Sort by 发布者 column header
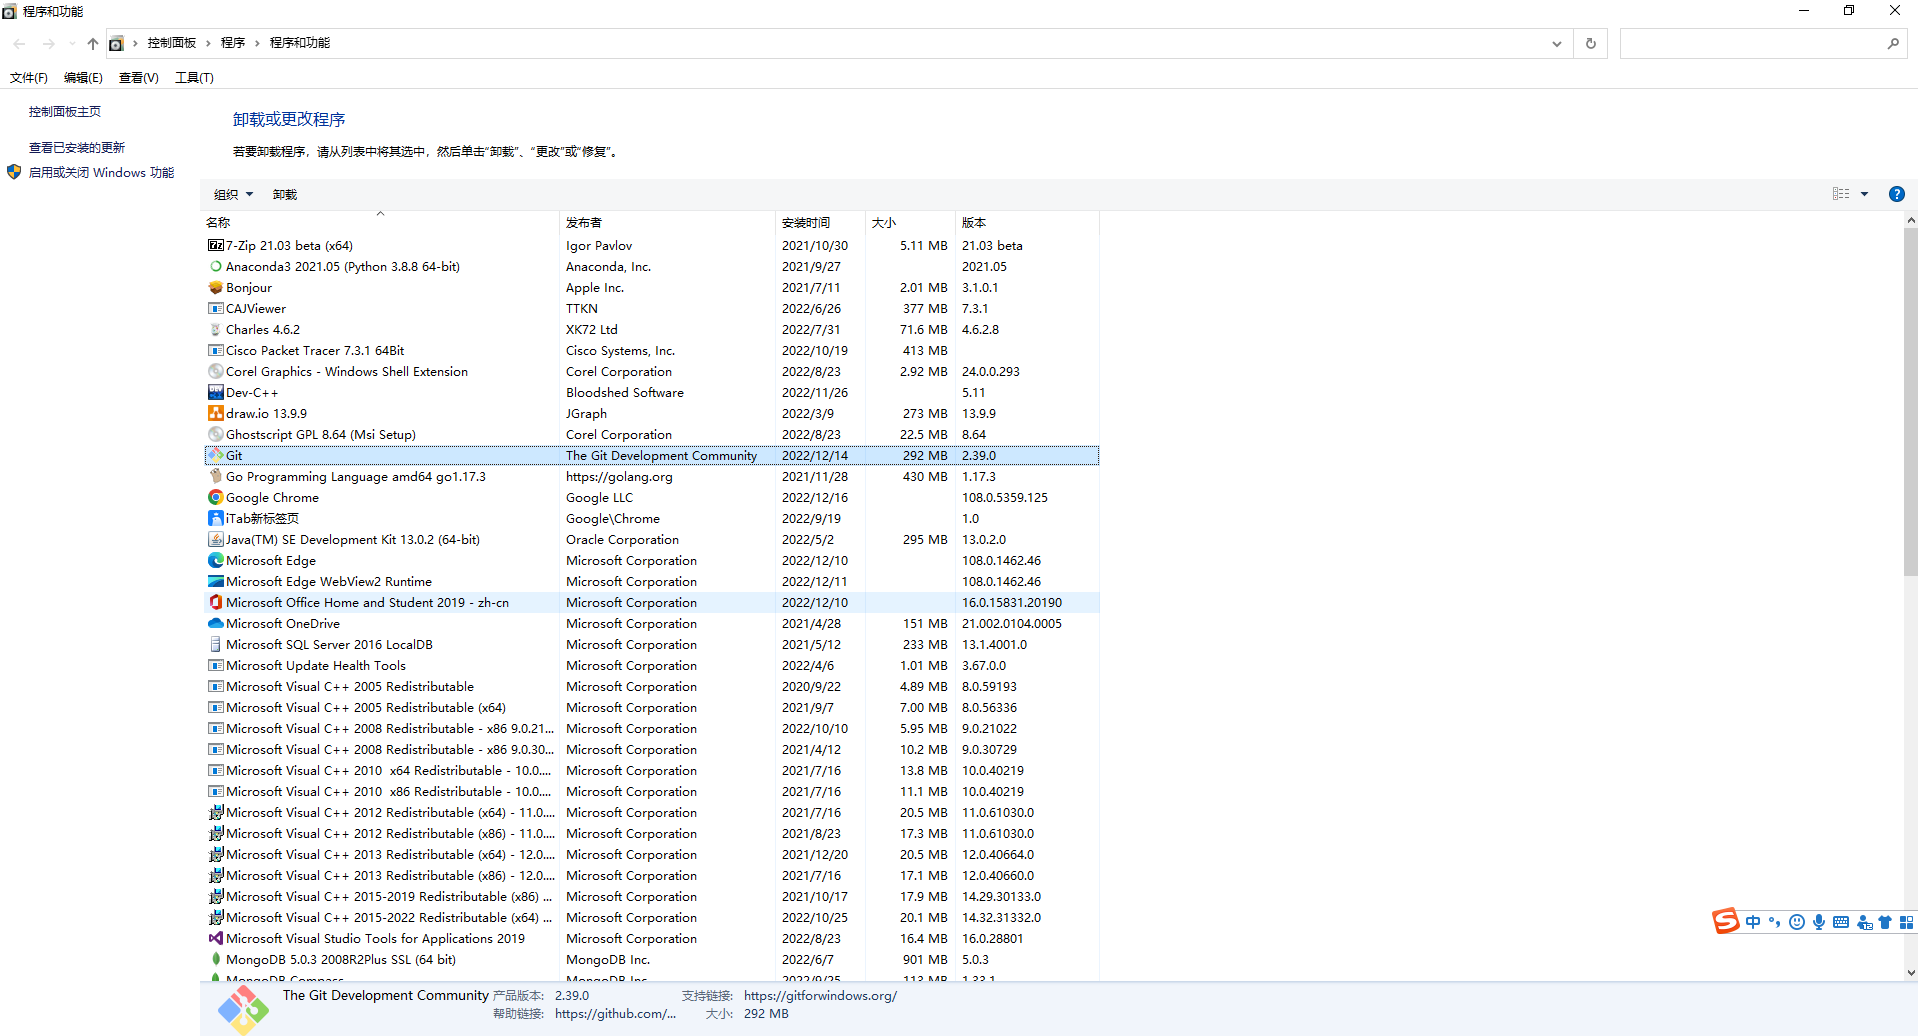 click(x=668, y=222)
